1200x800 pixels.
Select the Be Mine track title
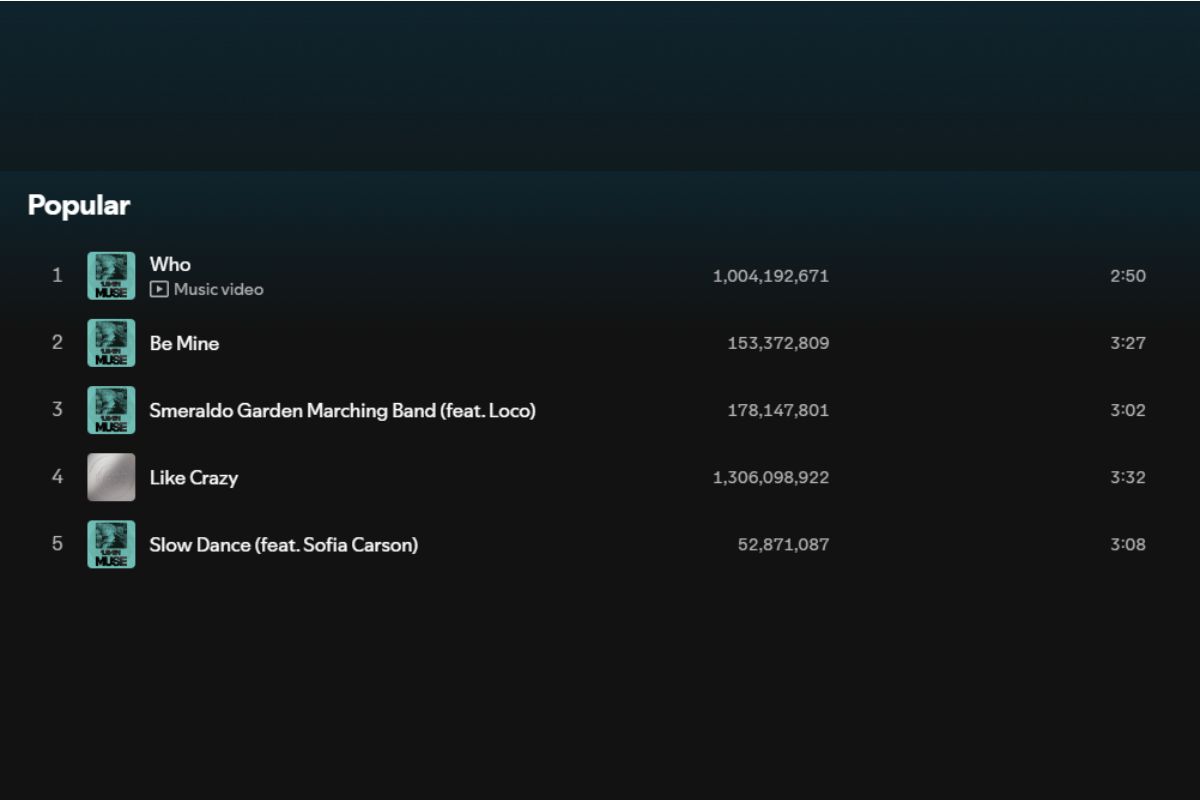coord(184,343)
